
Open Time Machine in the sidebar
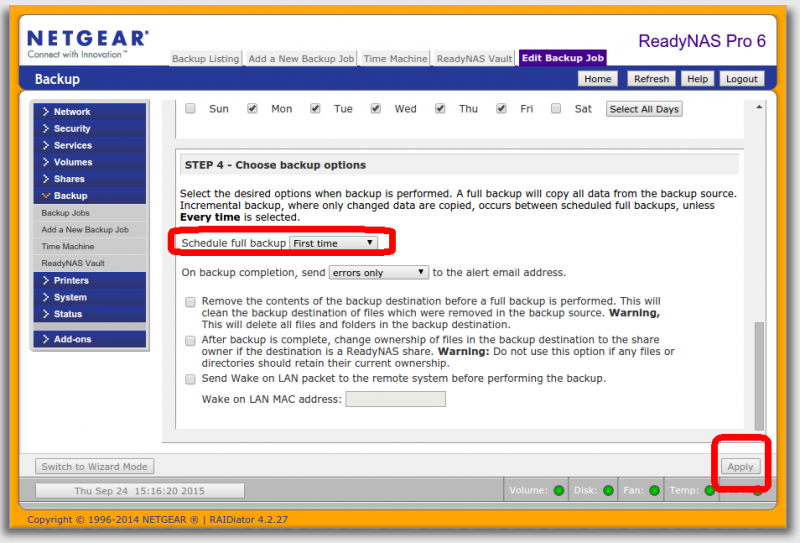90,247
